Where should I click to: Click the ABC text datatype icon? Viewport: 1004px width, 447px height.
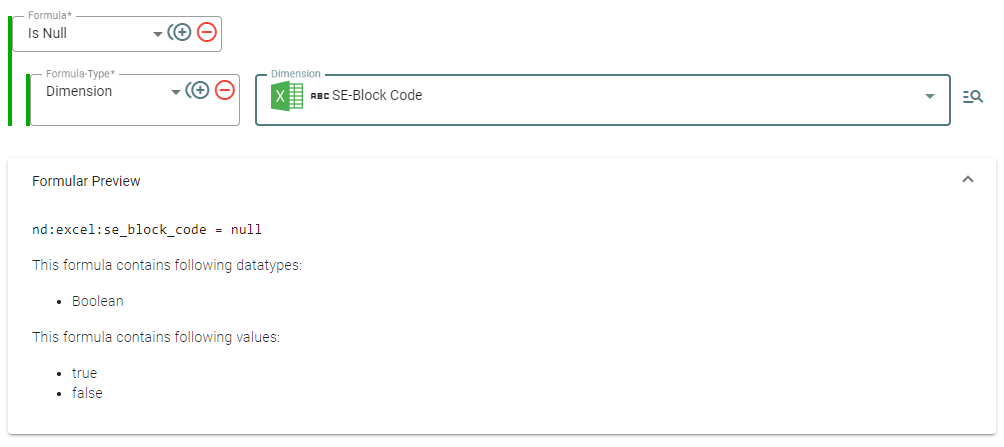[x=320, y=96]
